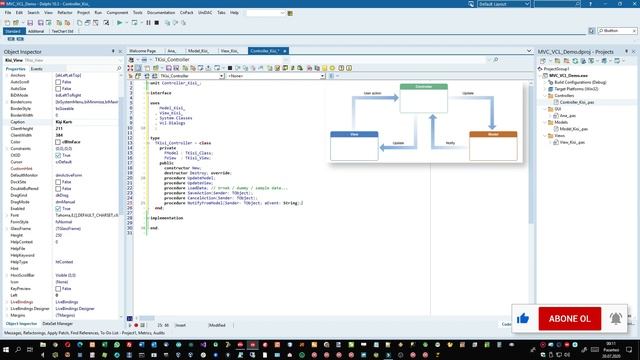Viewport: 640px width, 360px height.
Task: Toggle the DoubleBuffered checkbox
Action: pyautogui.click(x=58, y=189)
